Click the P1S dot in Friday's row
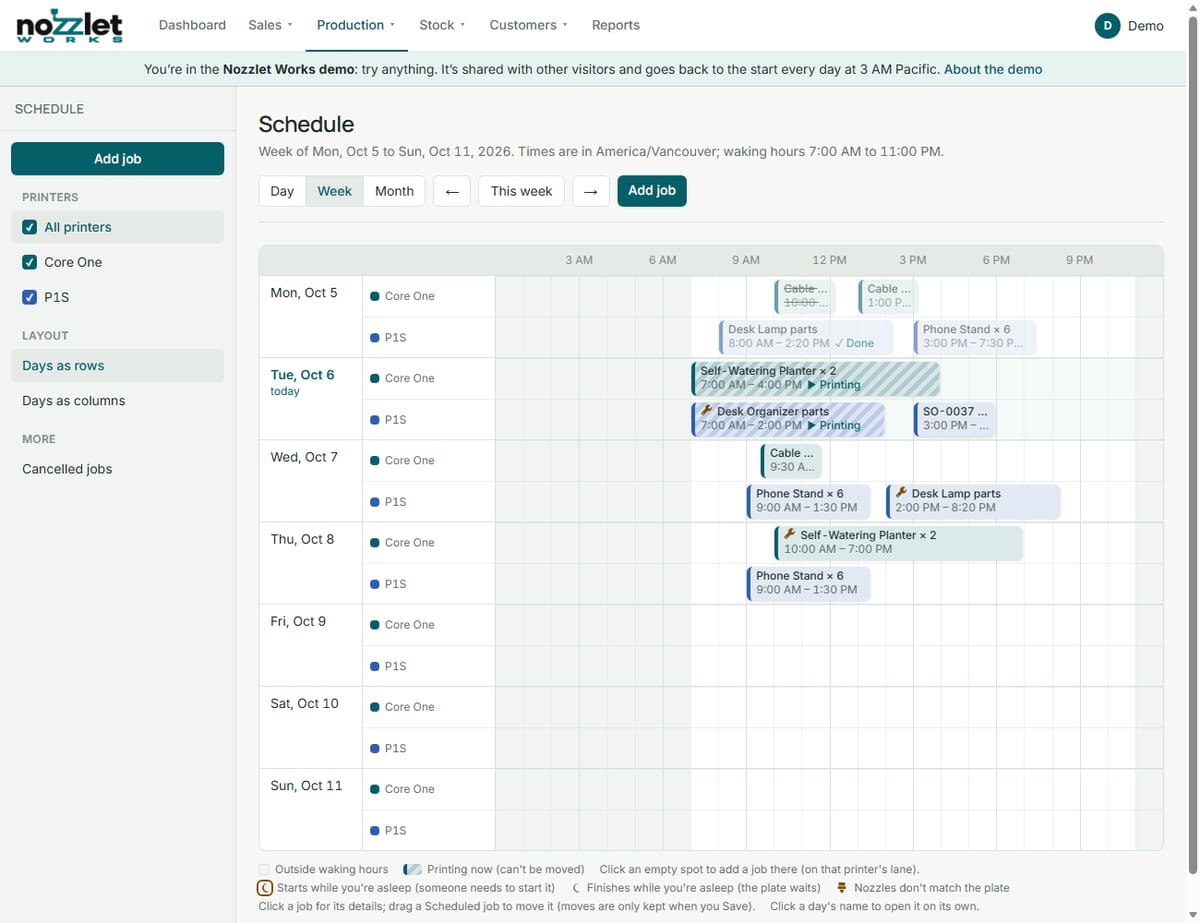The width and height of the screenshot is (1200, 923). 374,666
